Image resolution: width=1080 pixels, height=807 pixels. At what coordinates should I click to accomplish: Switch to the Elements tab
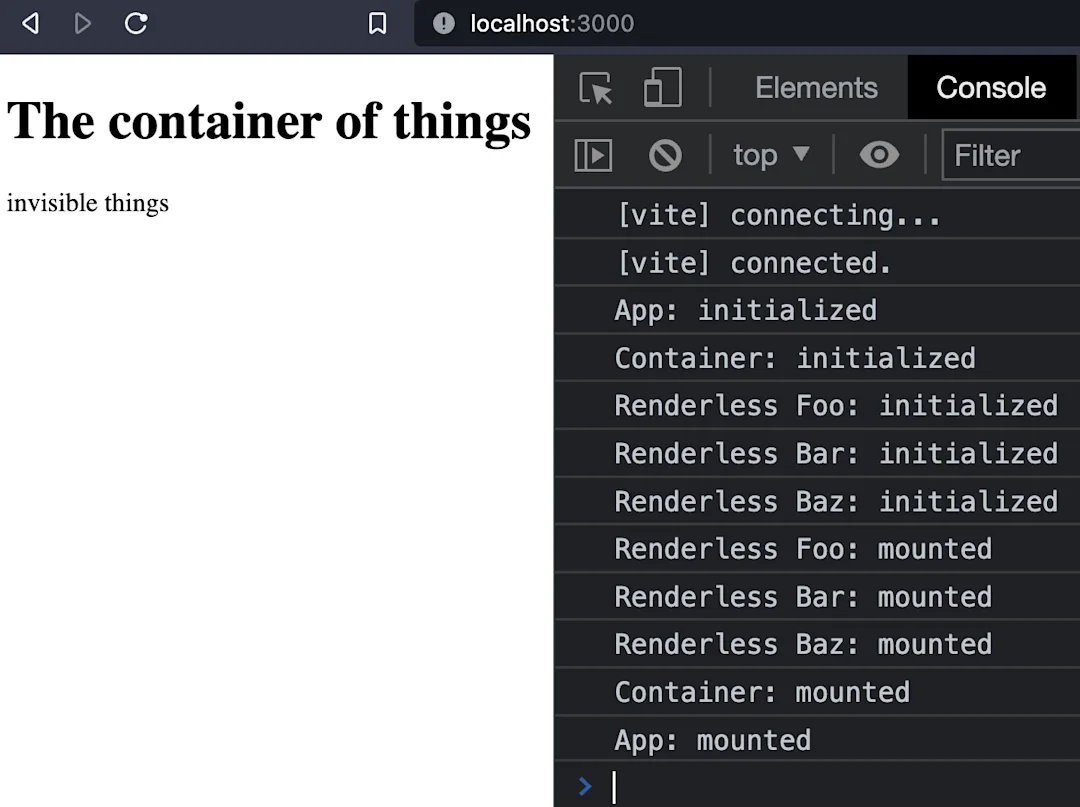816,88
